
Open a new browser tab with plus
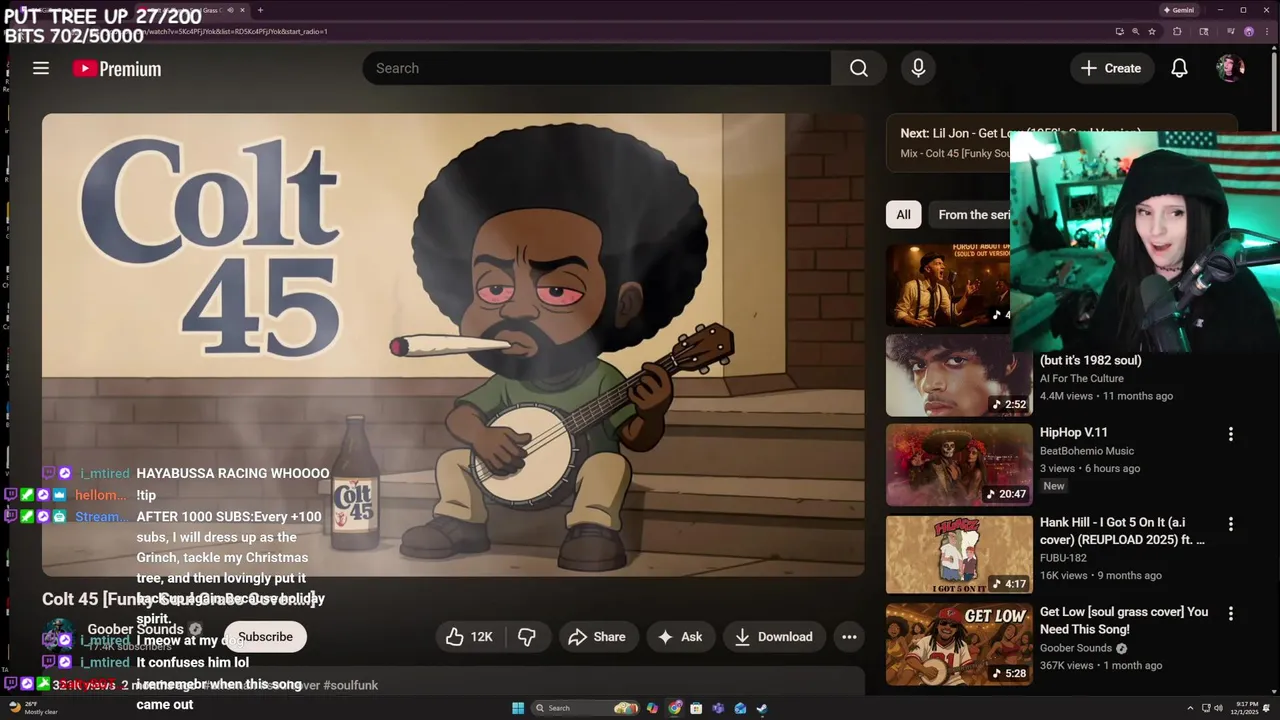260,10
